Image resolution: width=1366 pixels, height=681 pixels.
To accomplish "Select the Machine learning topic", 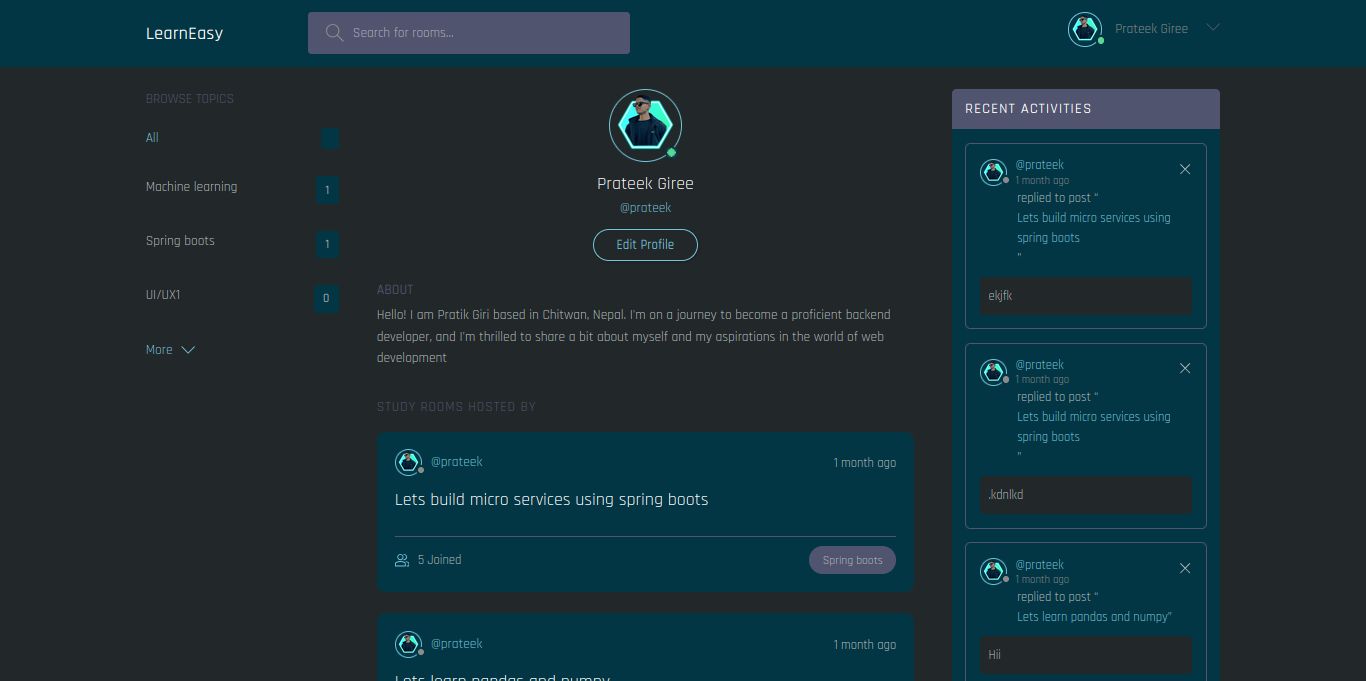I will 191,187.
